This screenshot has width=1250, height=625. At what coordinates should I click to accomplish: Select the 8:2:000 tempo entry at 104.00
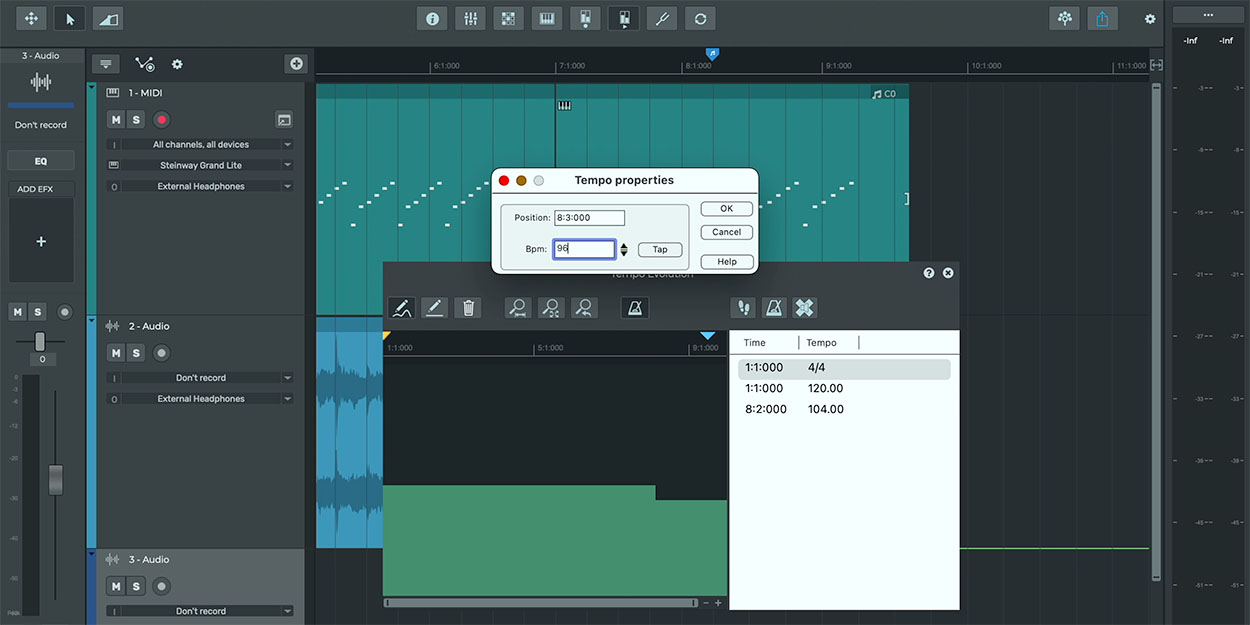pos(794,409)
